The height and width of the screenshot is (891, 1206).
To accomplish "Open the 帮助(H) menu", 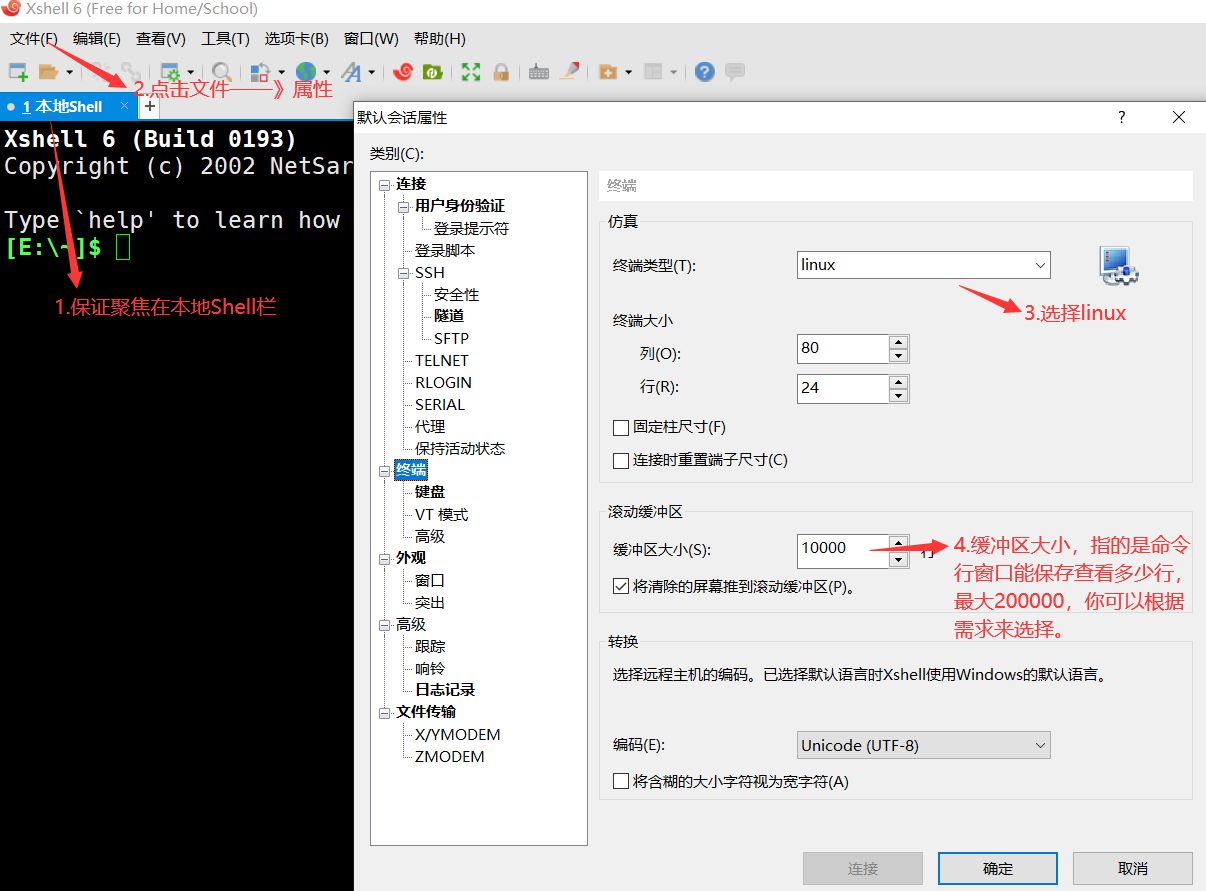I will tap(439, 39).
